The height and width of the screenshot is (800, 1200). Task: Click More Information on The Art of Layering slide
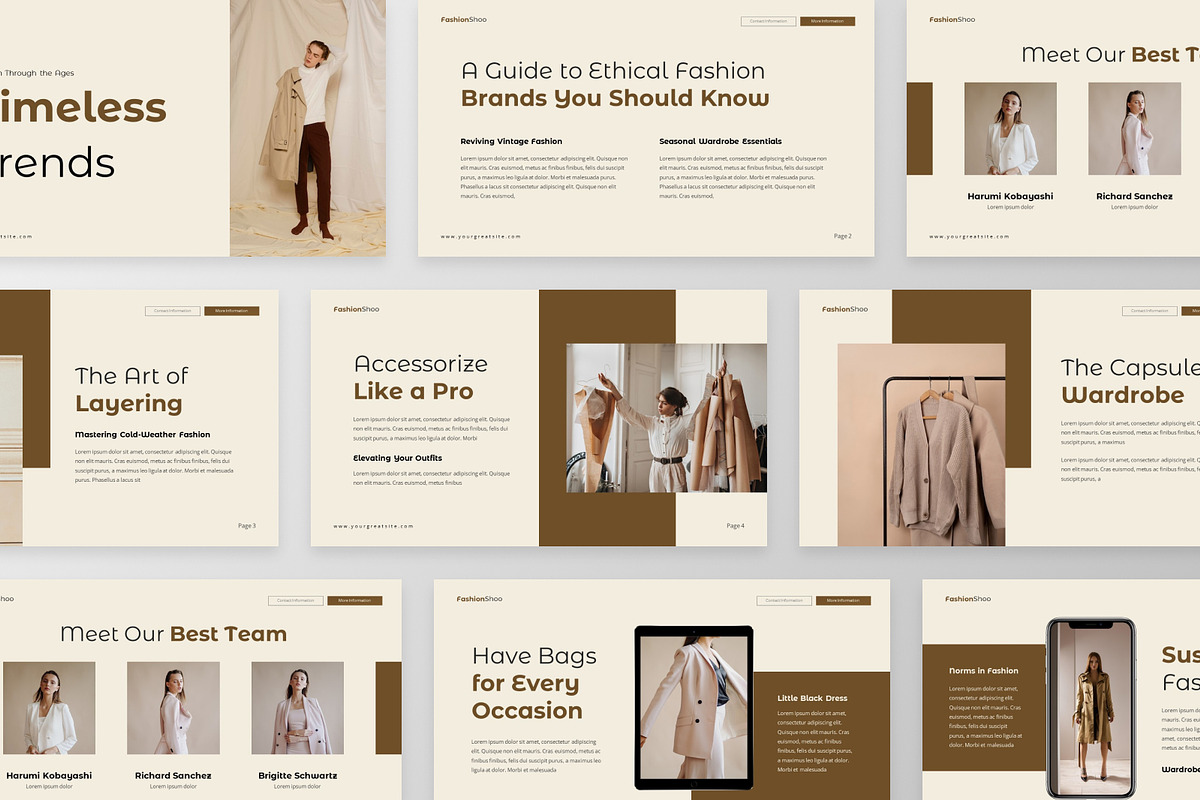[x=231, y=311]
